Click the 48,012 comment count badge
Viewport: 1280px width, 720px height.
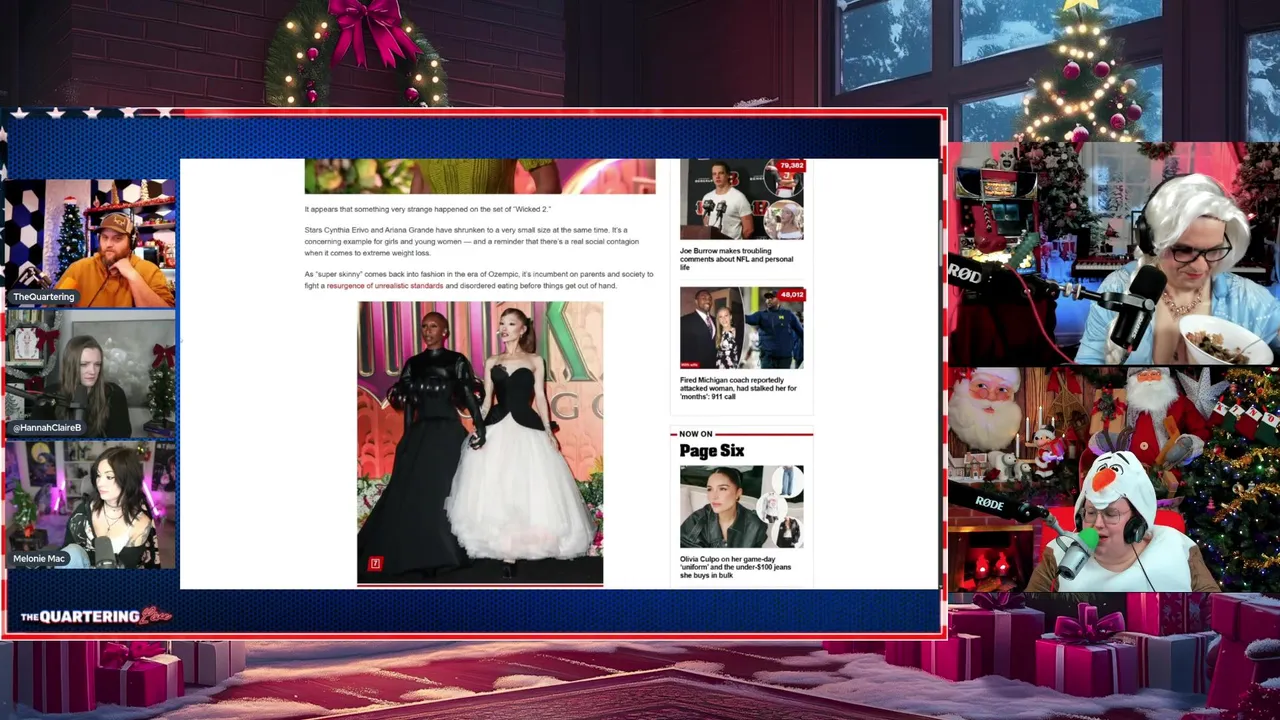click(791, 295)
